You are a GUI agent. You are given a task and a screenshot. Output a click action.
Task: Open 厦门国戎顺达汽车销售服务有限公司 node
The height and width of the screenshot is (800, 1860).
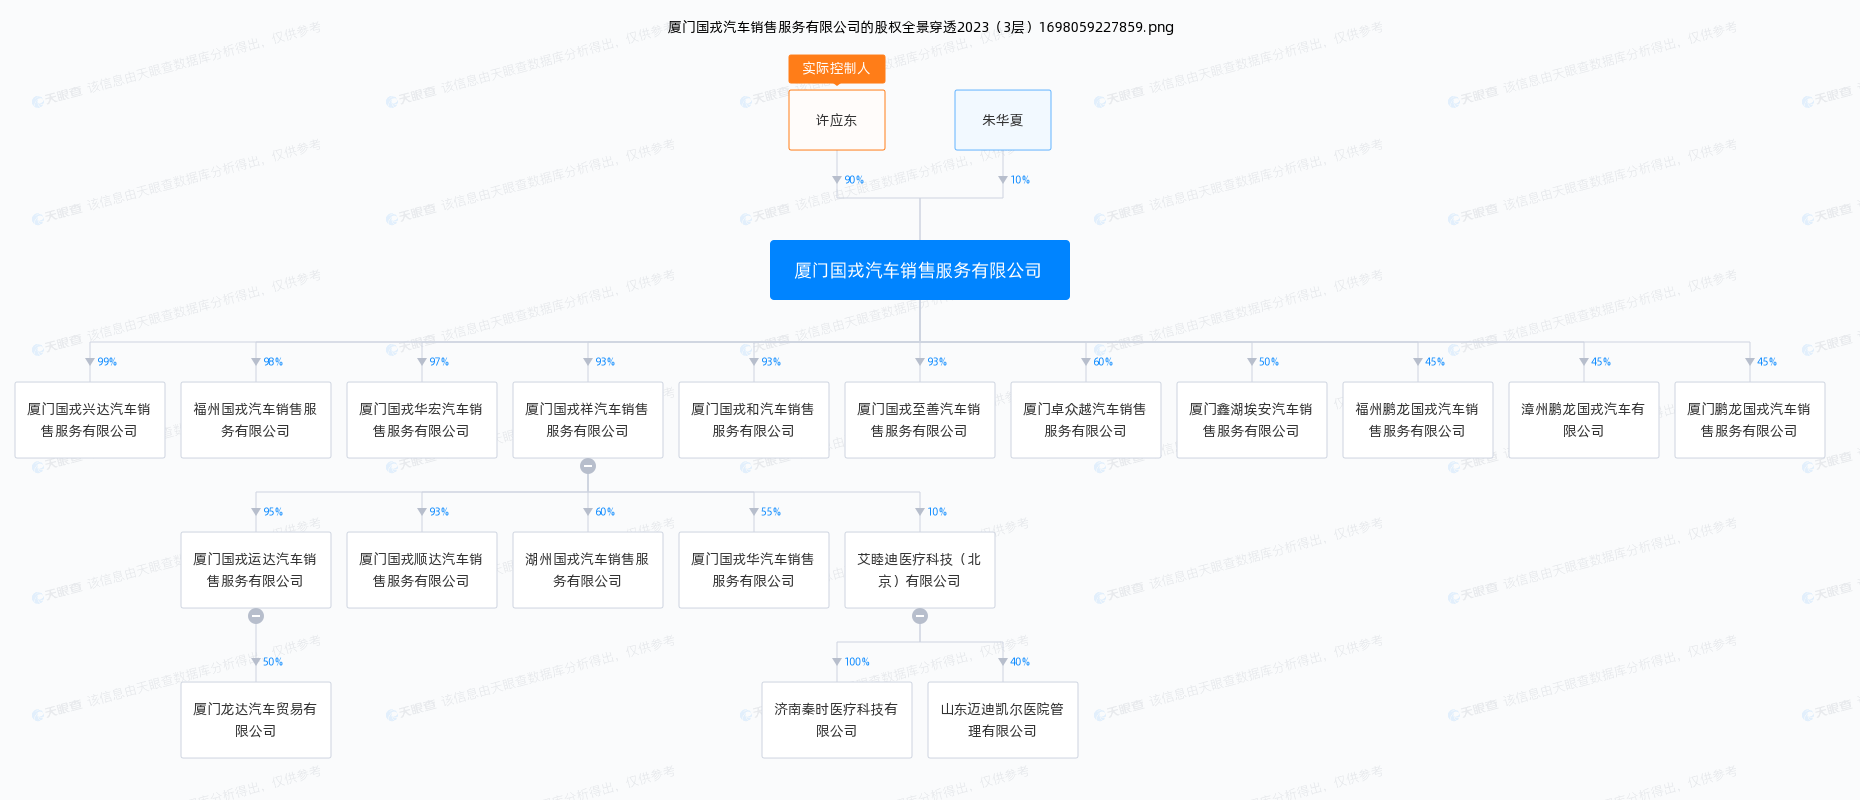tap(422, 570)
